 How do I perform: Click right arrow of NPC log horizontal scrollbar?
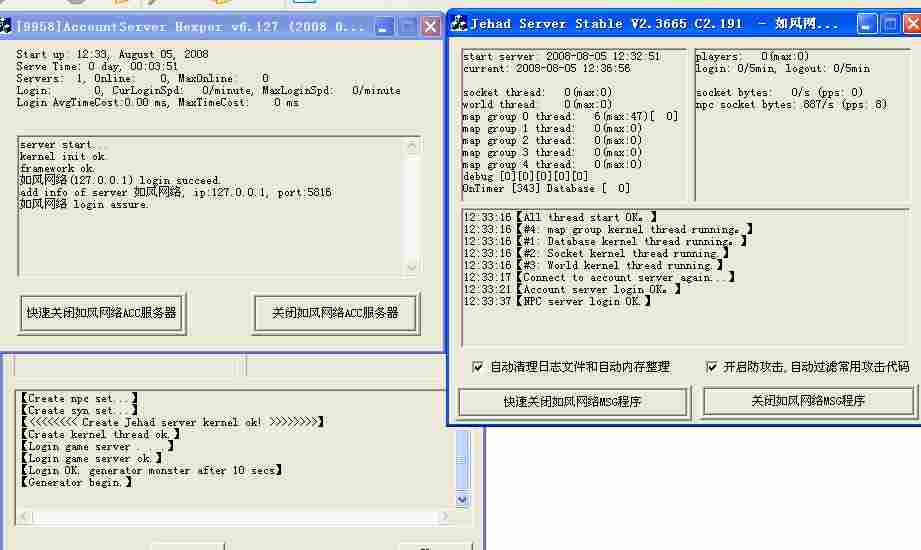coord(443,517)
